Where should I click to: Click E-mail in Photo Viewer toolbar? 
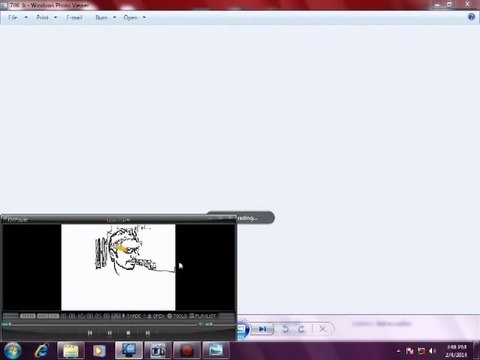tap(74, 17)
